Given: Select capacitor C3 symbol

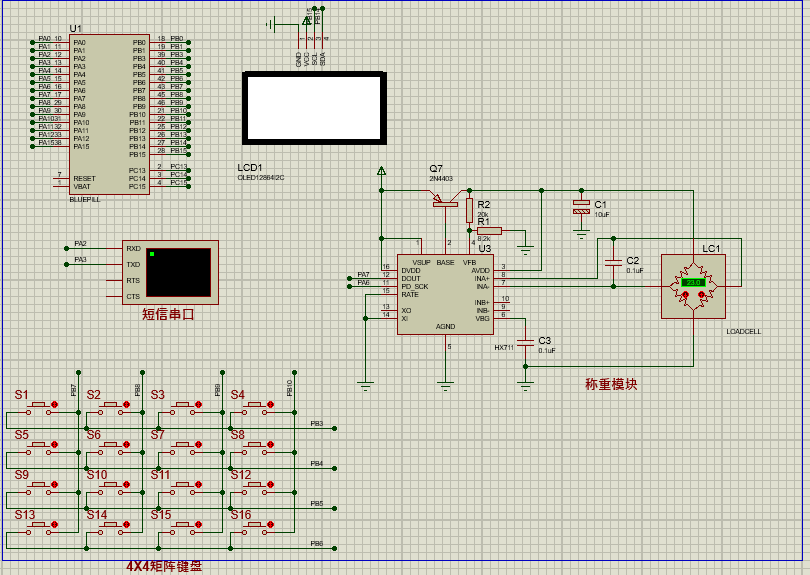Looking at the screenshot, I should 525,342.
